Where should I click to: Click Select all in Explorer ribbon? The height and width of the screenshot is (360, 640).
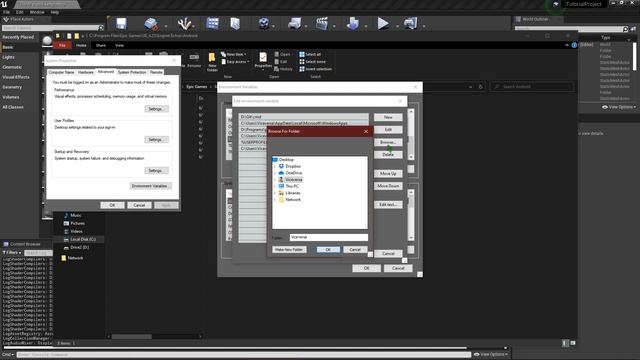pyautogui.click(x=310, y=54)
